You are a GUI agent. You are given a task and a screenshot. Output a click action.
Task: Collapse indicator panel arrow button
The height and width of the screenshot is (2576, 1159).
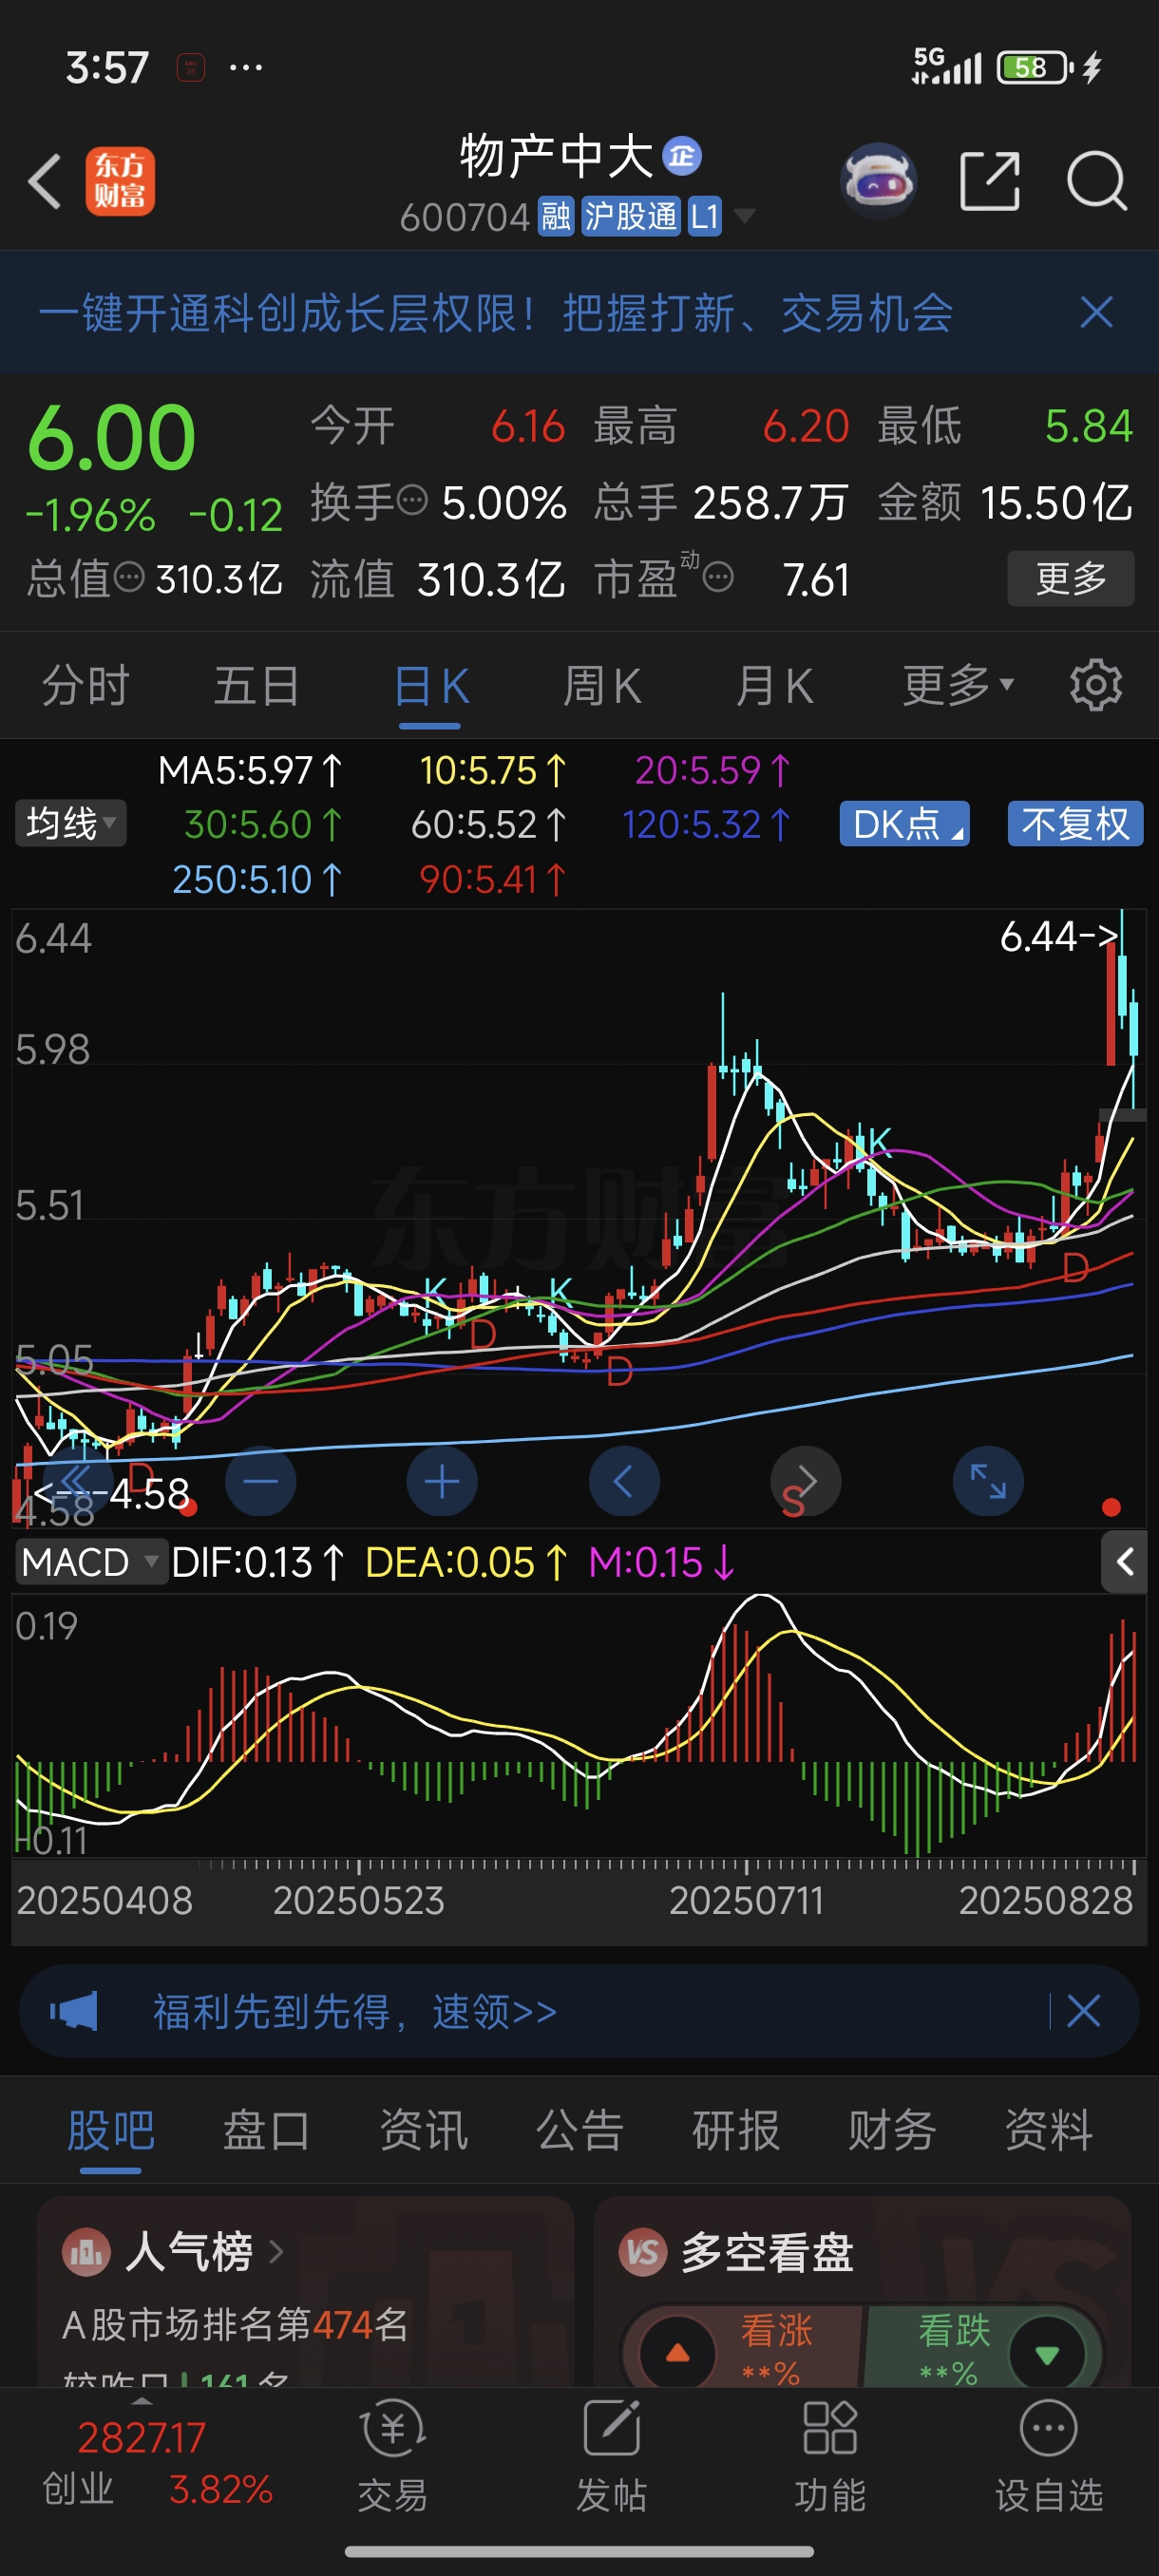(1124, 1561)
